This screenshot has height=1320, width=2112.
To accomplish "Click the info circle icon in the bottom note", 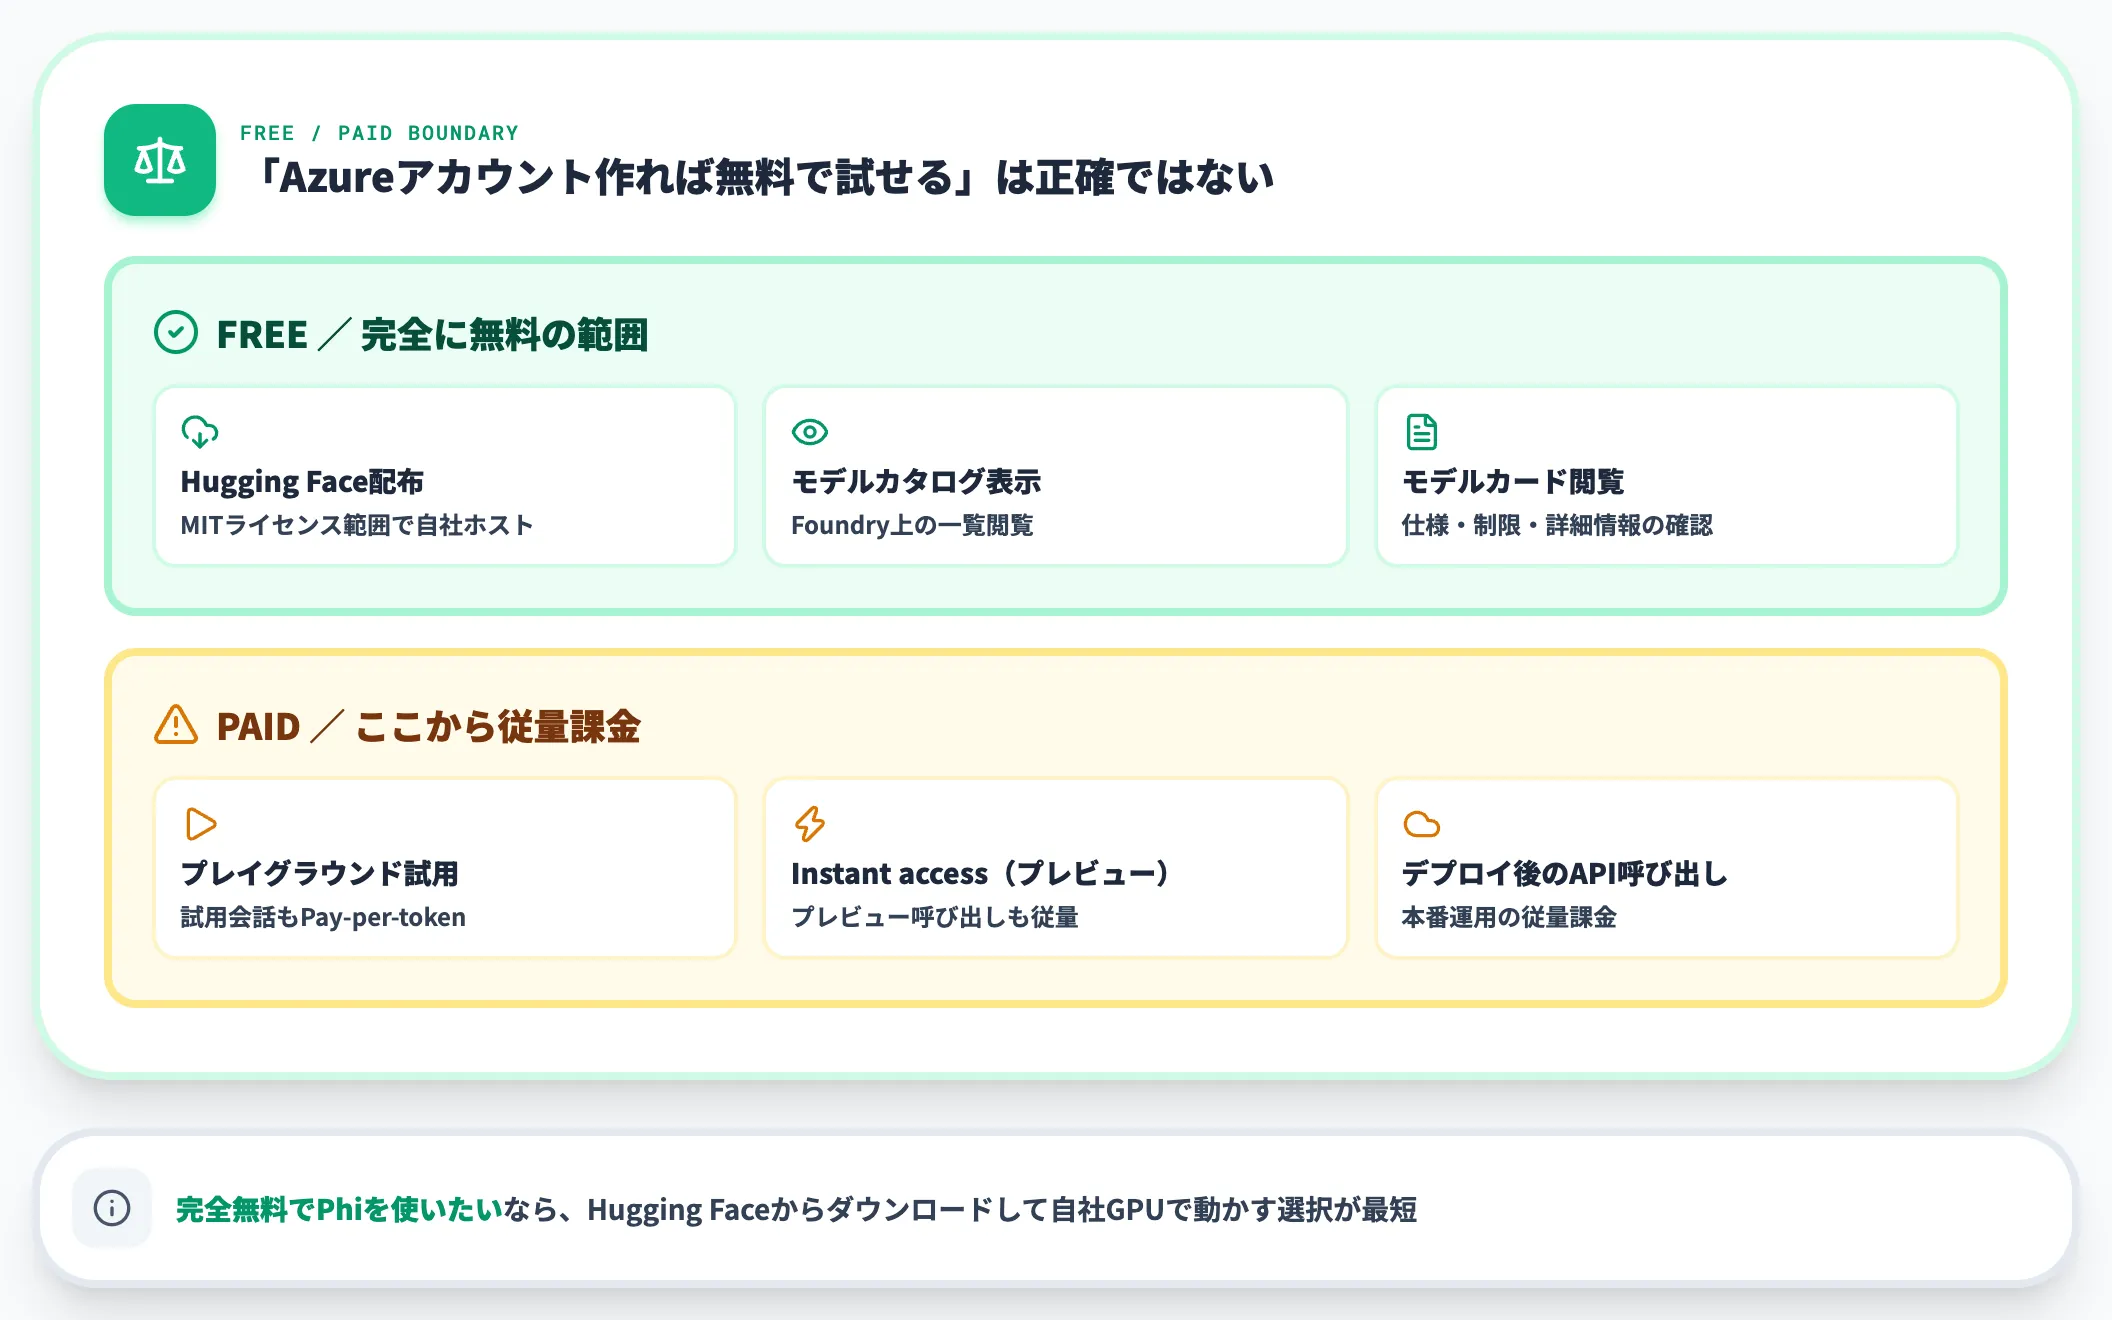I will point(112,1208).
